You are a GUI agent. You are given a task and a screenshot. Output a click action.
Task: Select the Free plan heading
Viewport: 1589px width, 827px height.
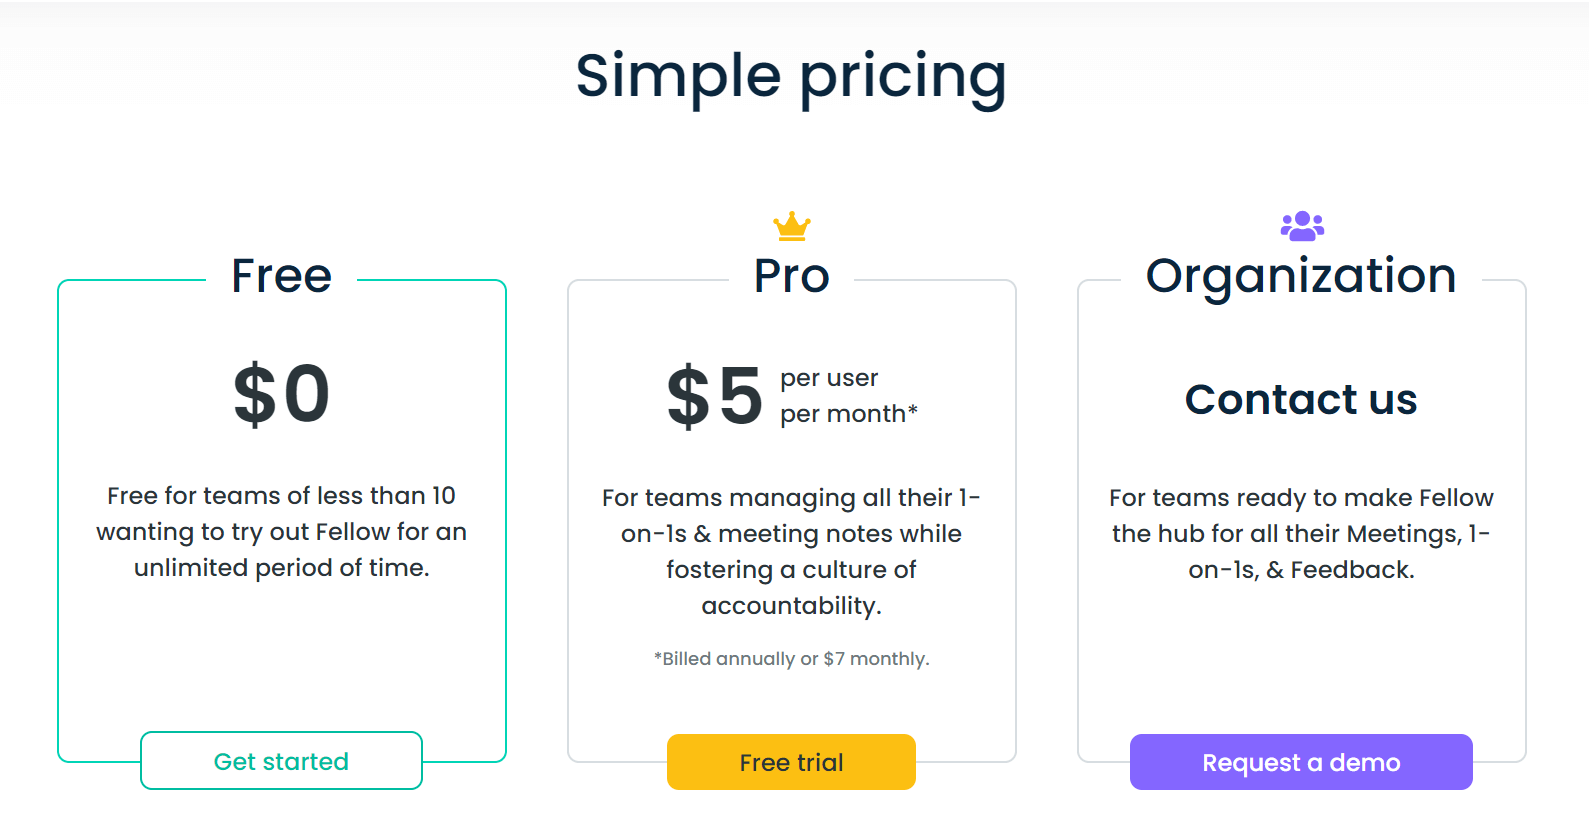[x=281, y=276]
